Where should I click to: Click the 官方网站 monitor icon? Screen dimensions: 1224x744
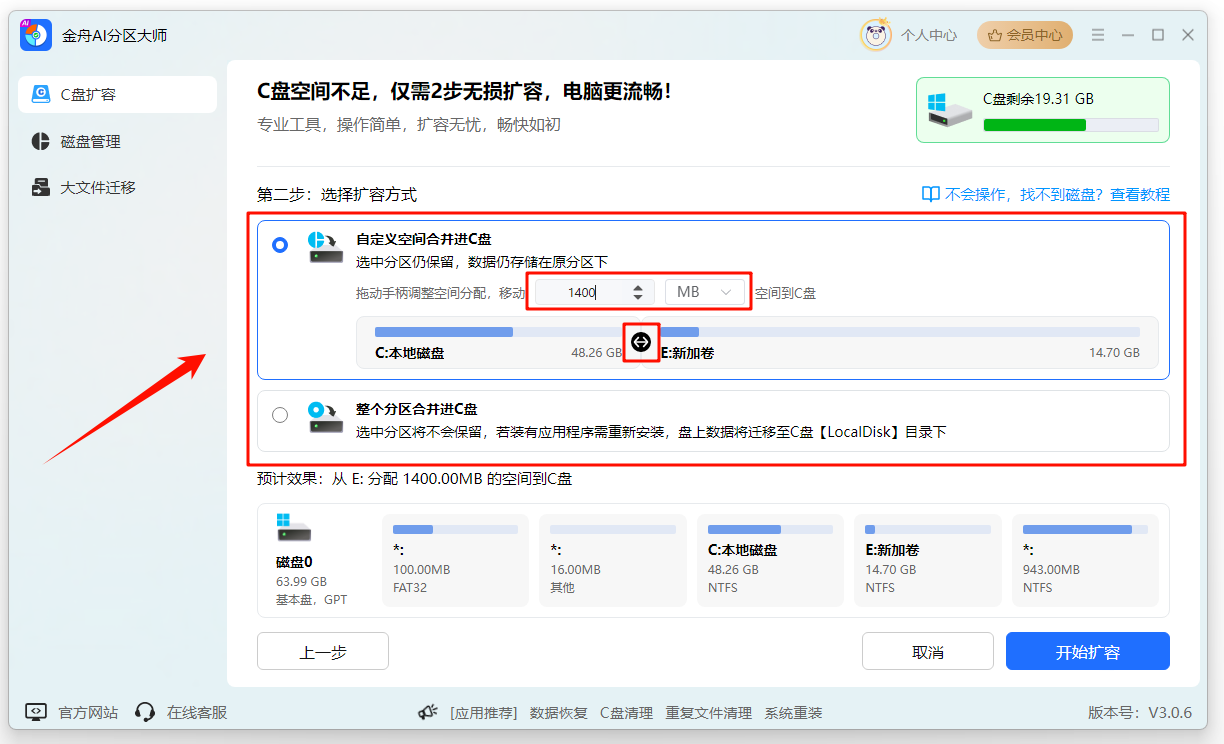click(36, 712)
